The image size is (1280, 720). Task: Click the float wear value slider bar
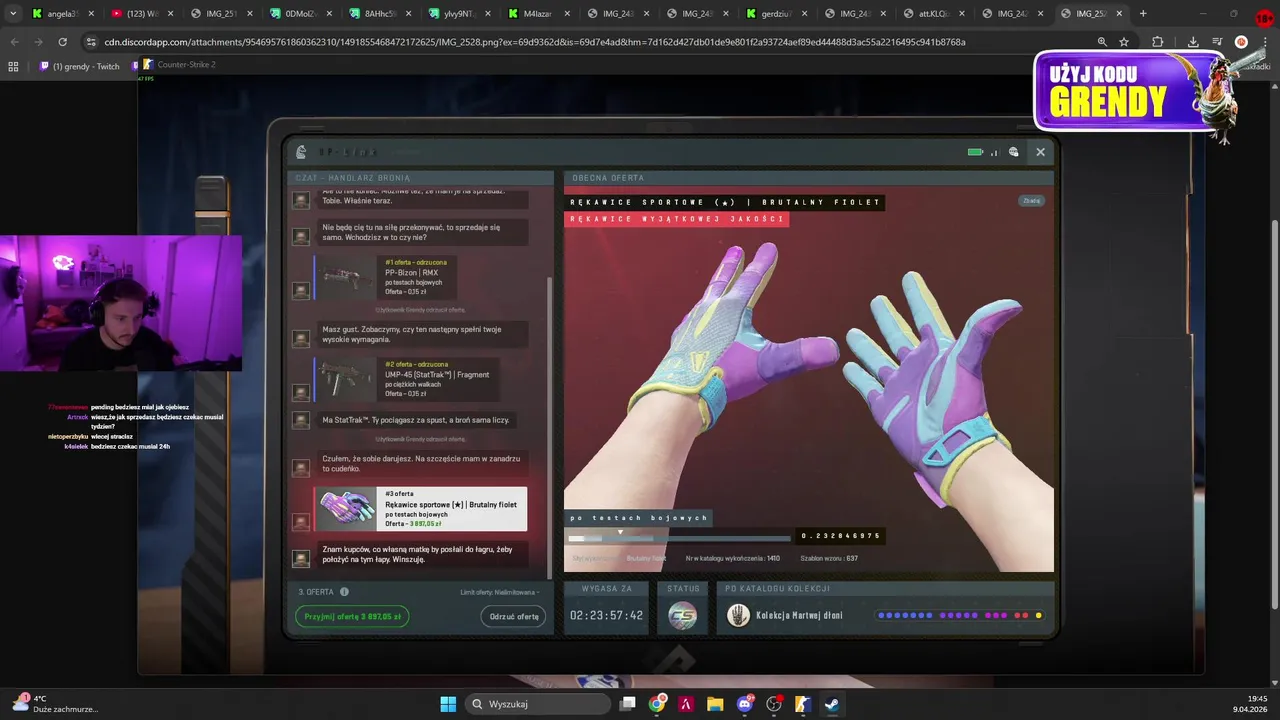(680, 537)
